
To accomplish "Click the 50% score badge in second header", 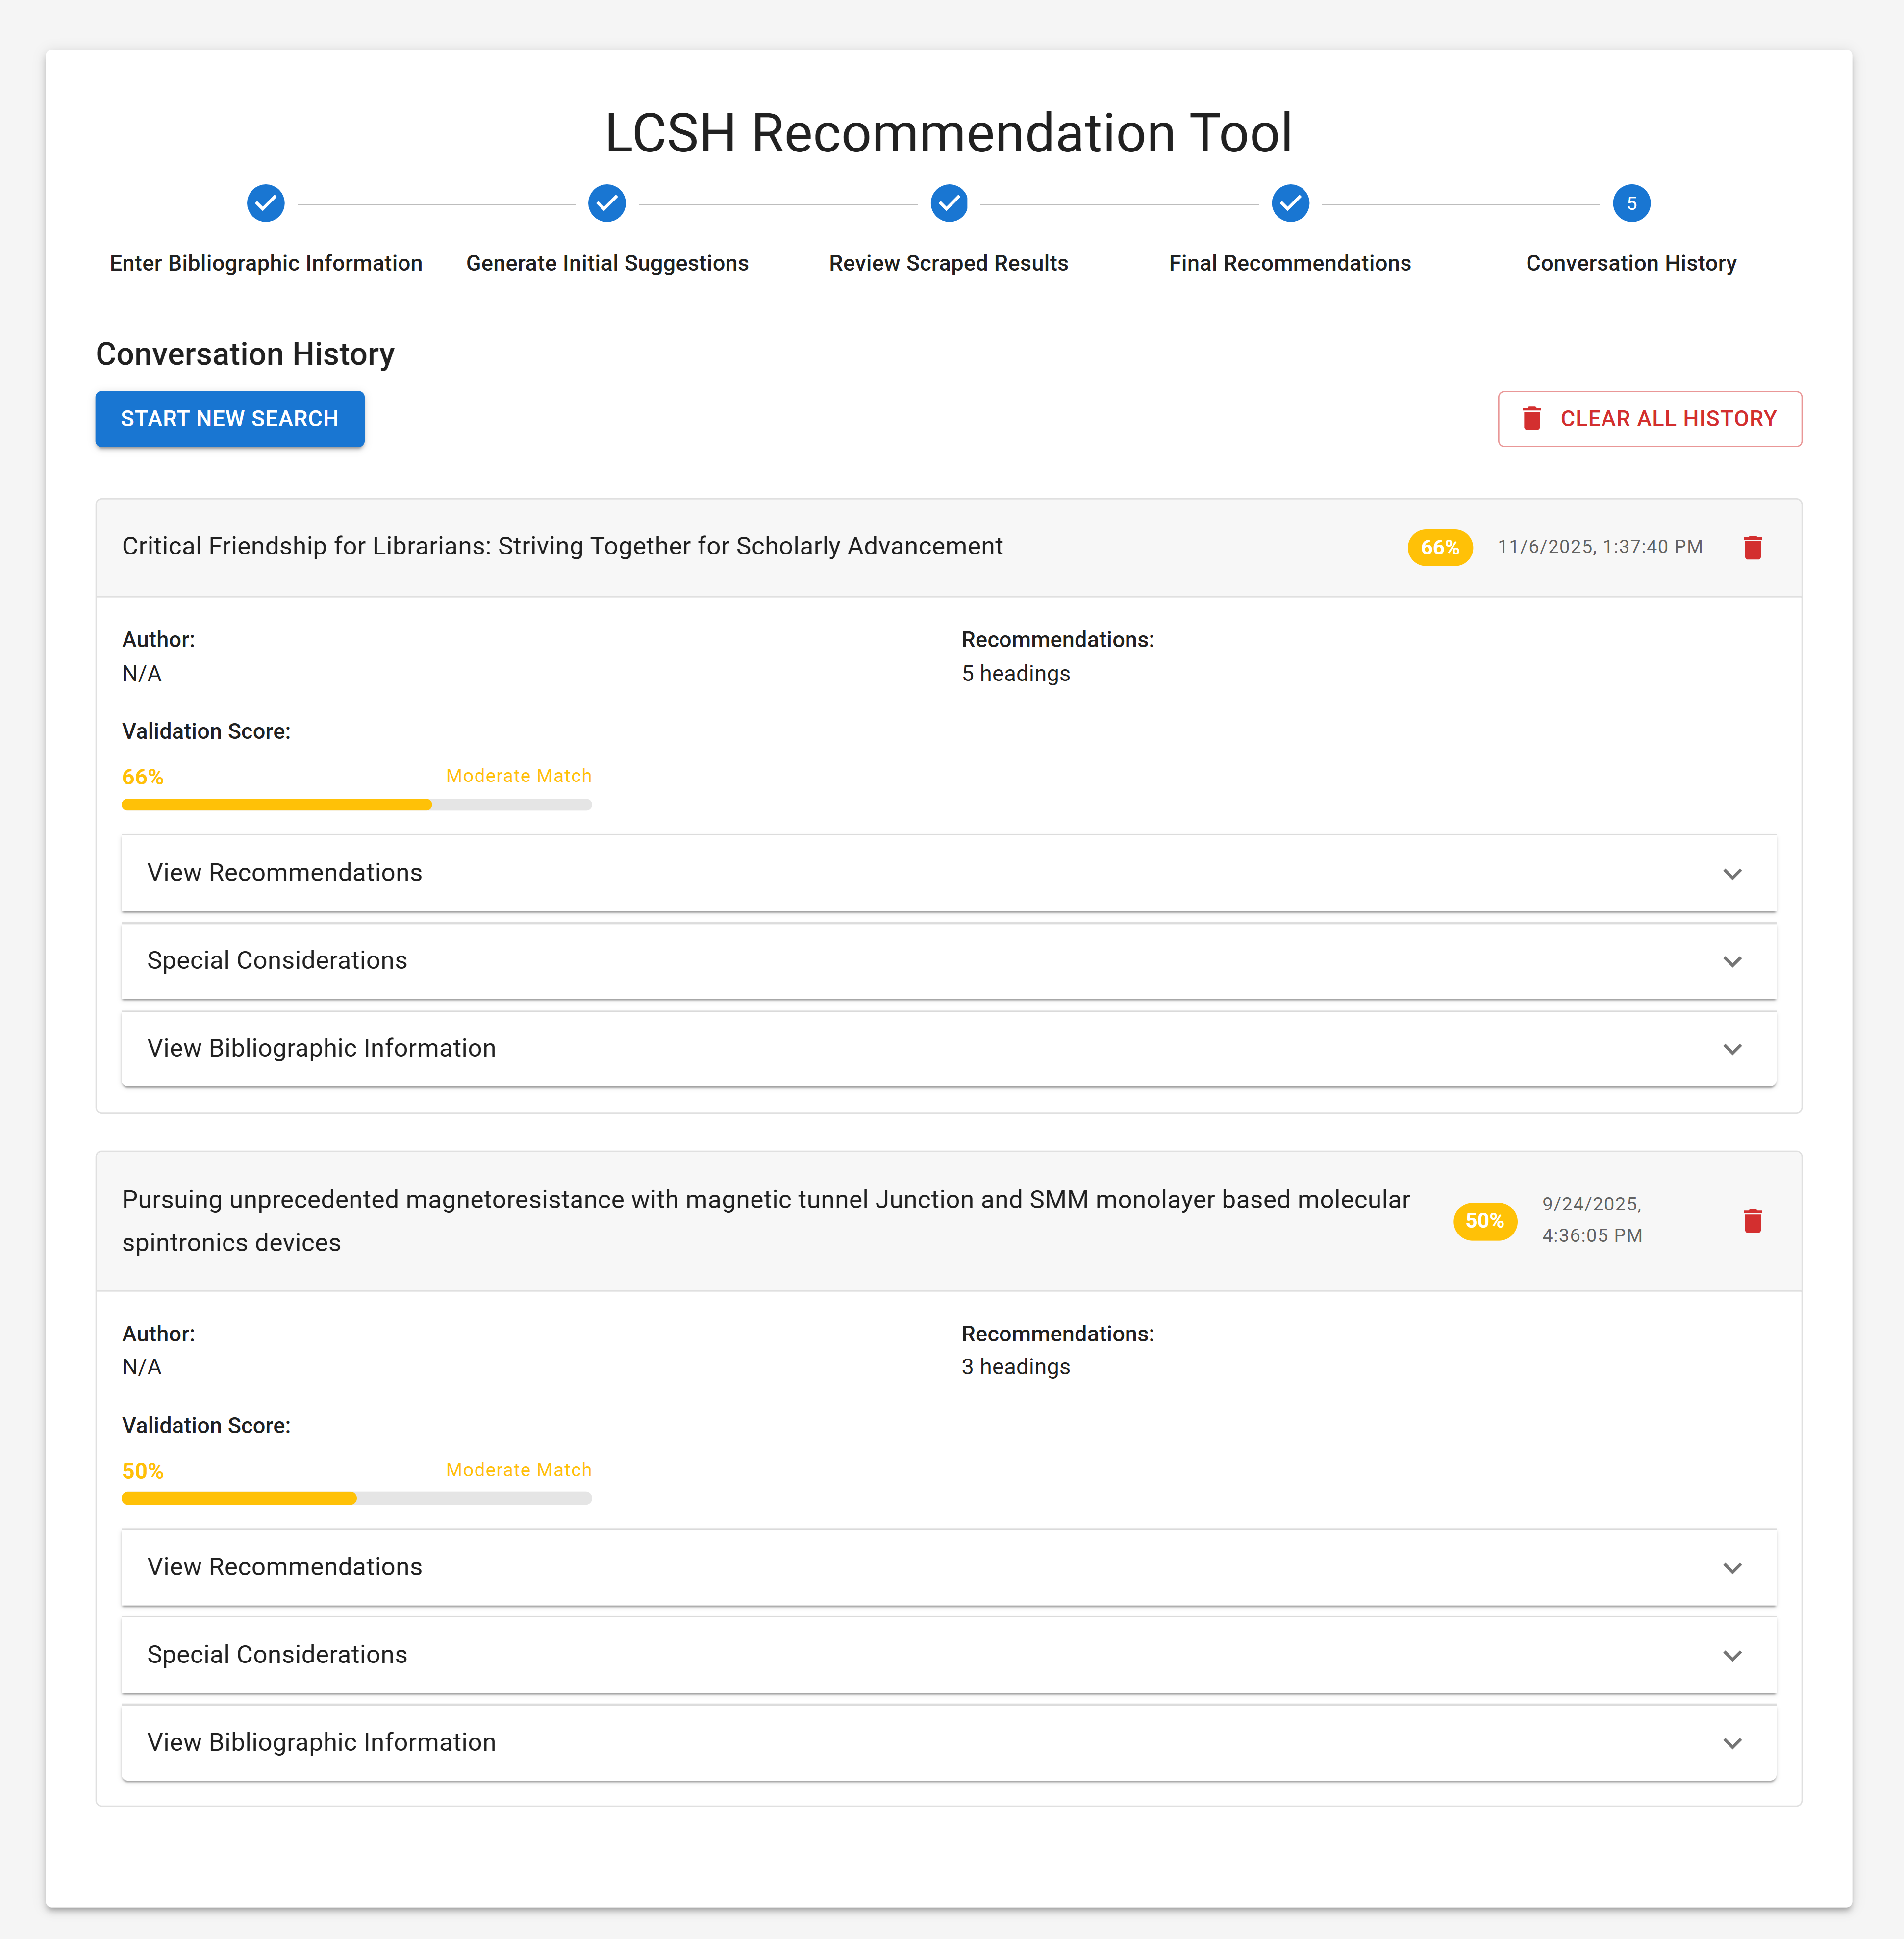I will click(x=1484, y=1220).
